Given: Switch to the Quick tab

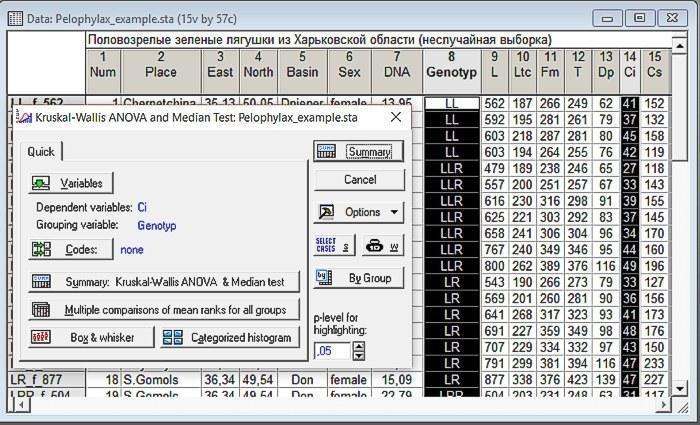Looking at the screenshot, I should pos(41,151).
